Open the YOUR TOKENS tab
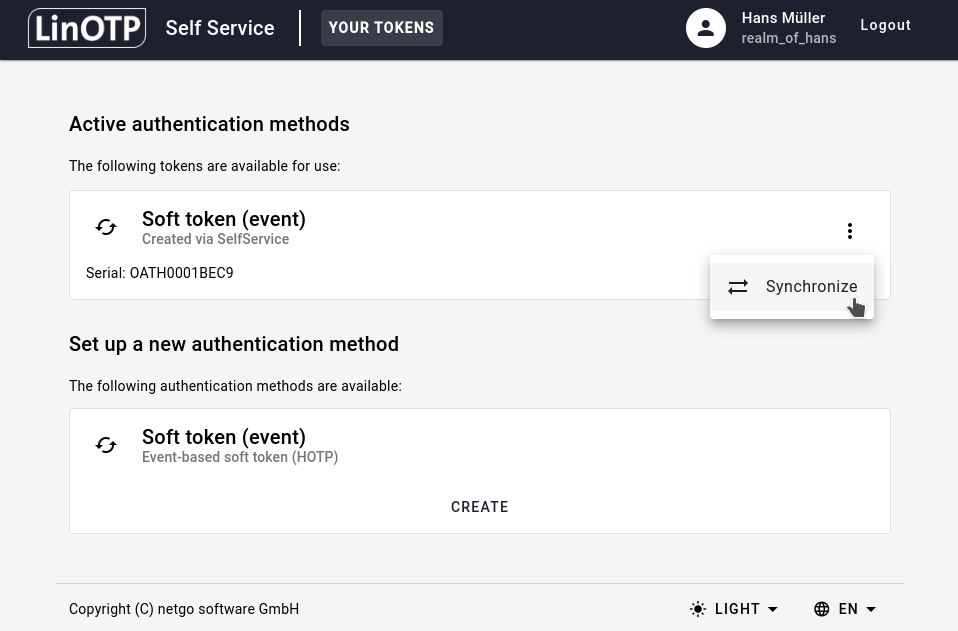This screenshot has width=958, height=631. [381, 28]
